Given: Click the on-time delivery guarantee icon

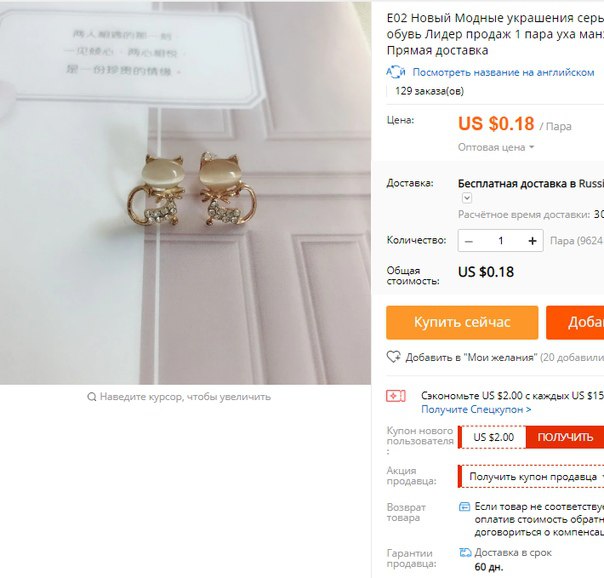Looking at the screenshot, I should 465,553.
